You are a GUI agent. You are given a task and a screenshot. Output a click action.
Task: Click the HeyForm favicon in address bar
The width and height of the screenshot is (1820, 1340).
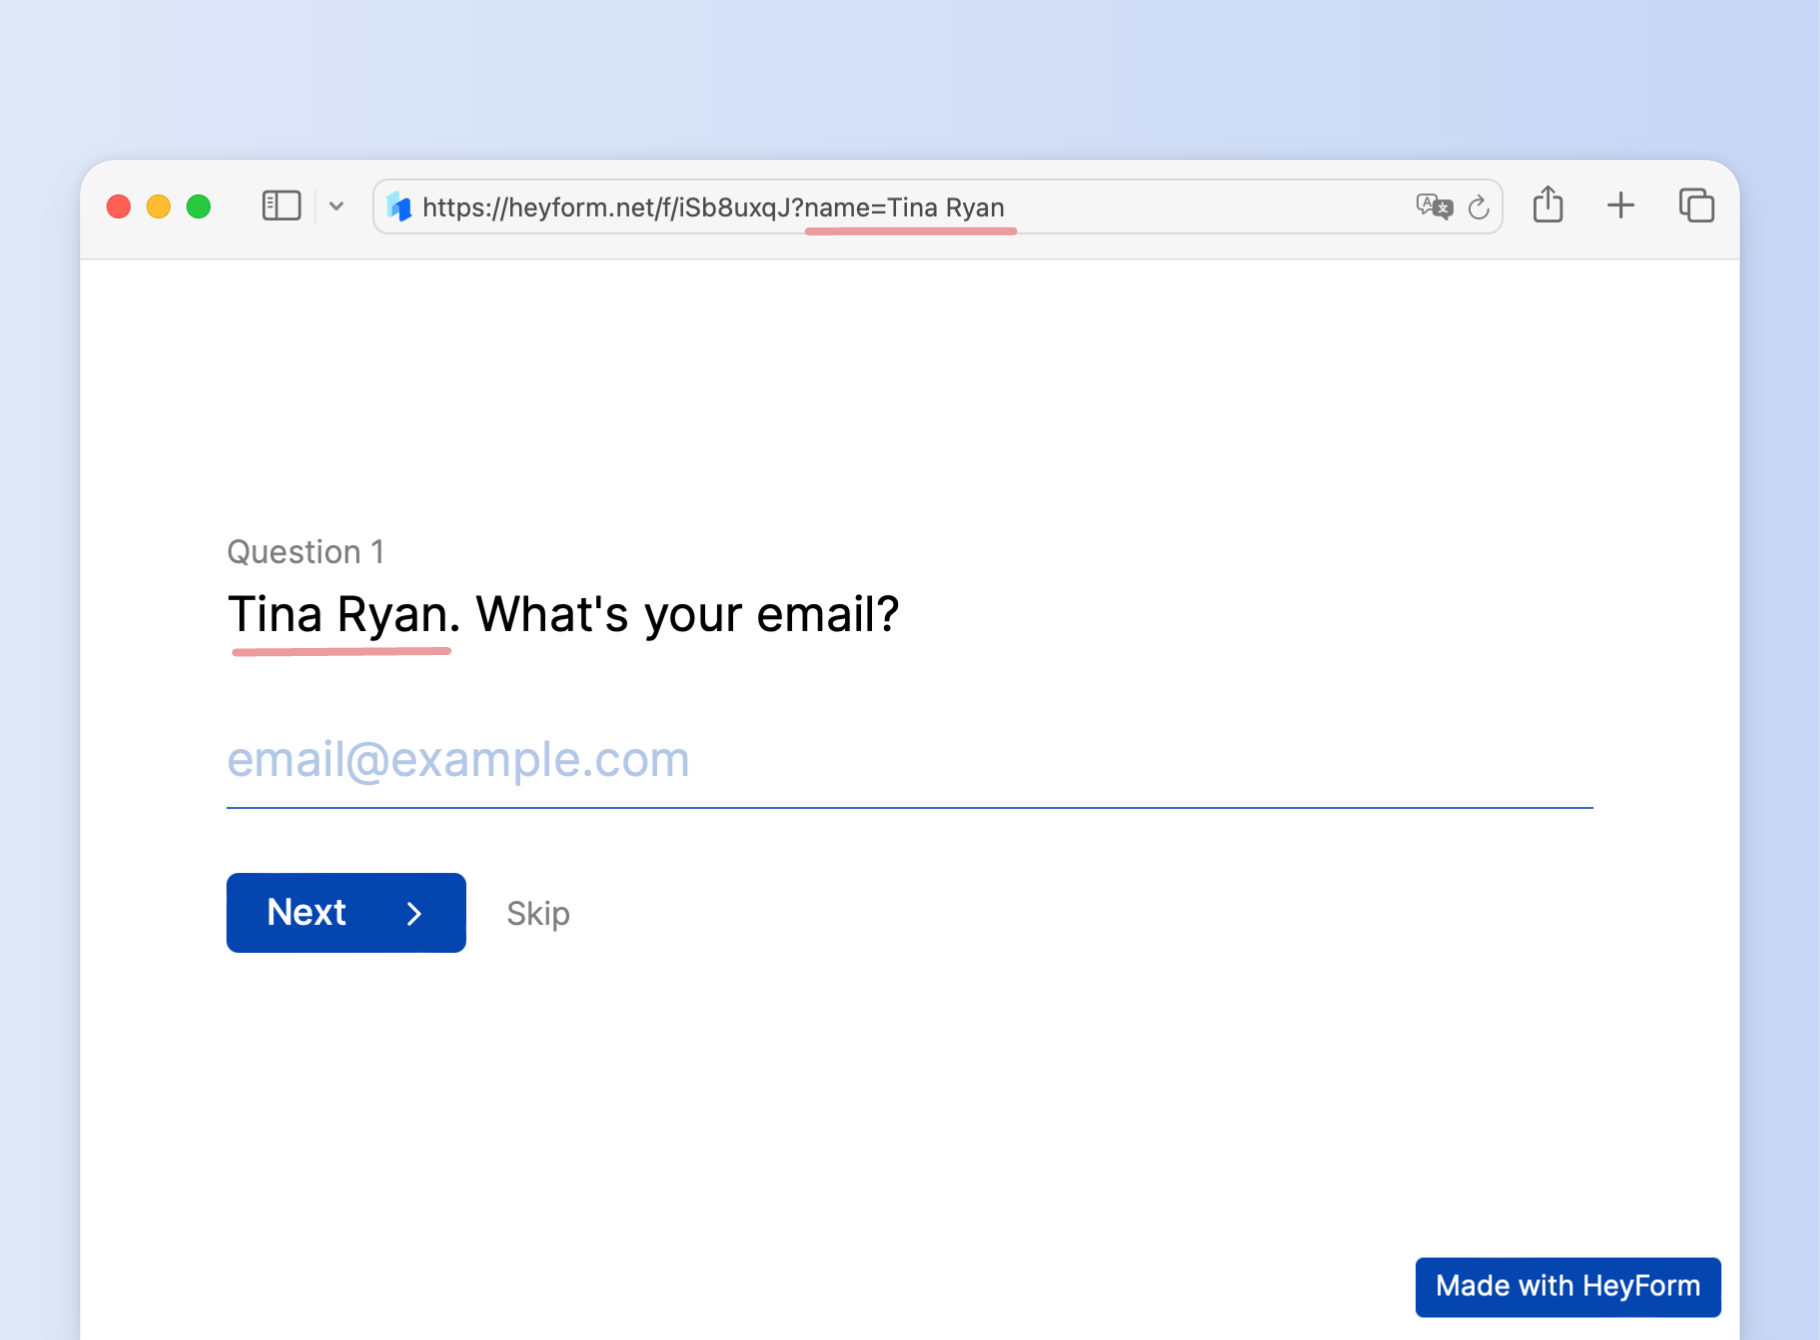point(400,207)
